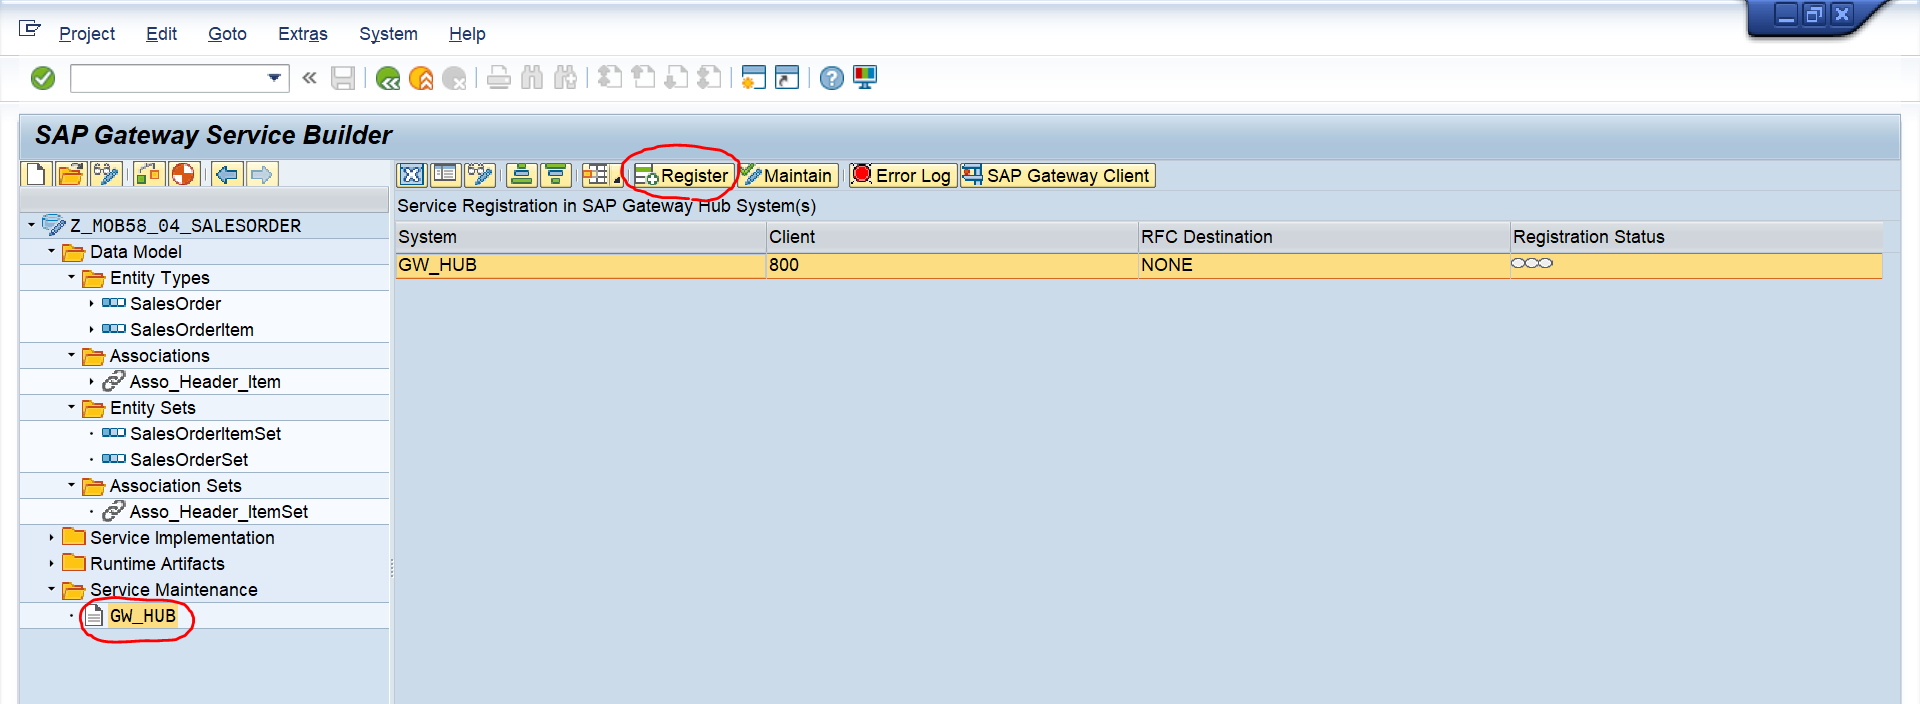Click the Generate Runtime Objects red circle icon

(183, 175)
